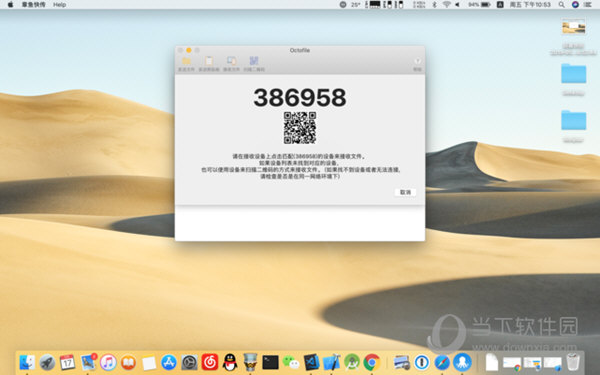
Task: Open the 章鱼快传 application menu
Action: pyautogui.click(x=33, y=5)
